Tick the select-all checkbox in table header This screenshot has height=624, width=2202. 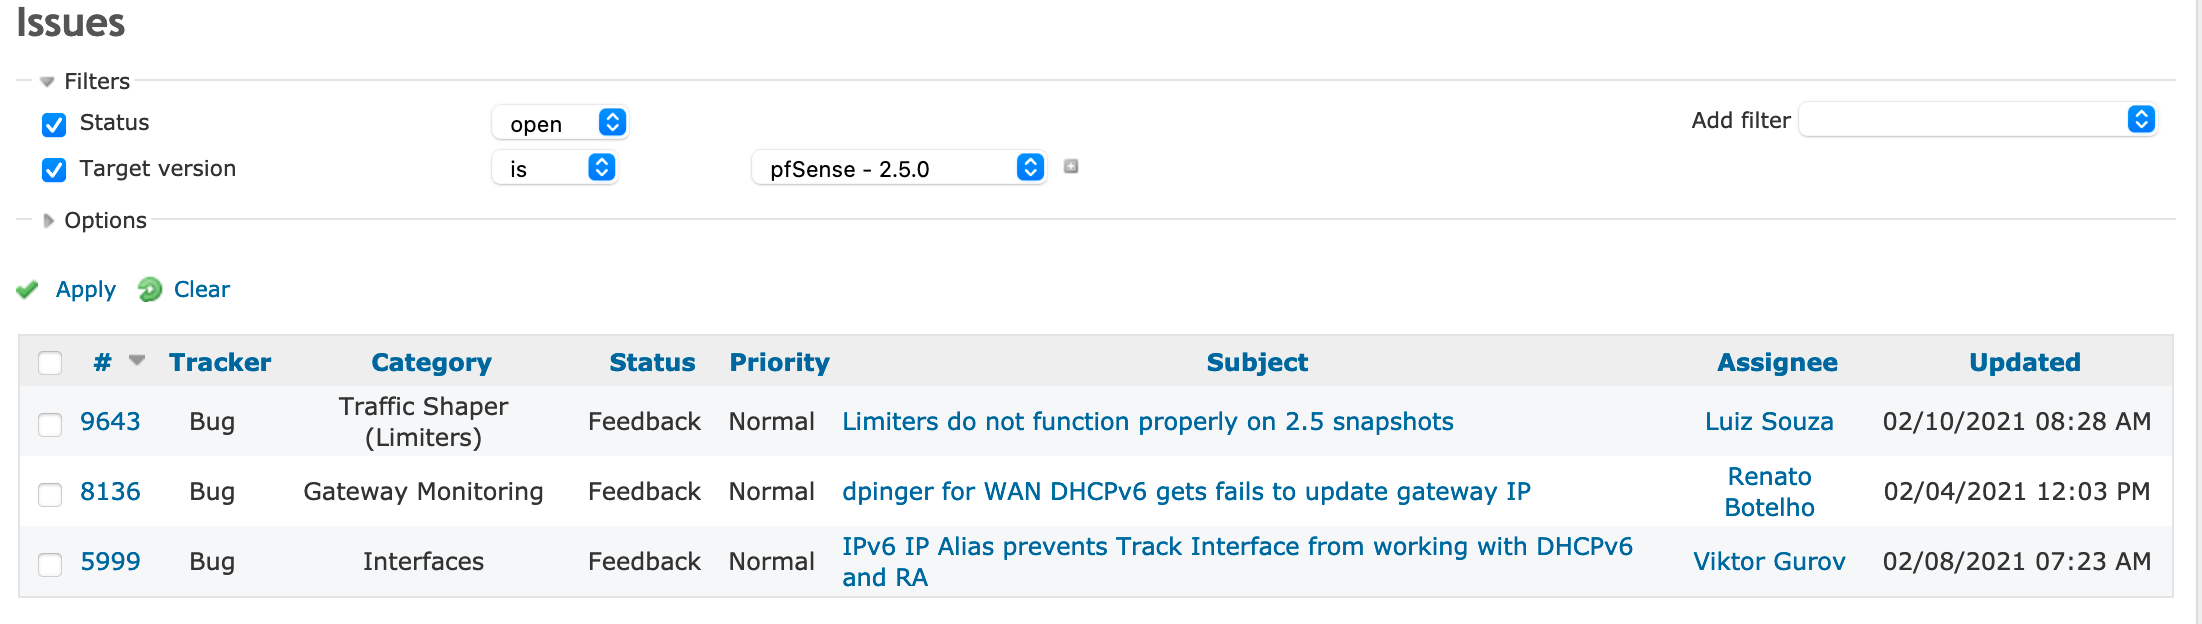(50, 363)
